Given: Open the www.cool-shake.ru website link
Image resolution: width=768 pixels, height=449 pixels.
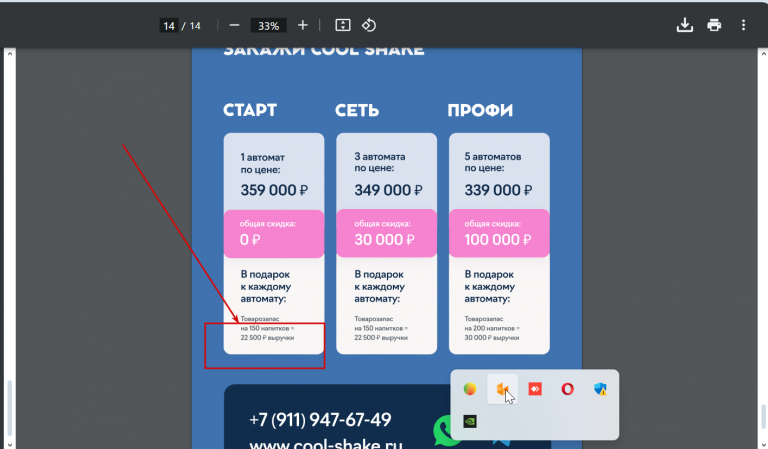Looking at the screenshot, I should pos(326,444).
